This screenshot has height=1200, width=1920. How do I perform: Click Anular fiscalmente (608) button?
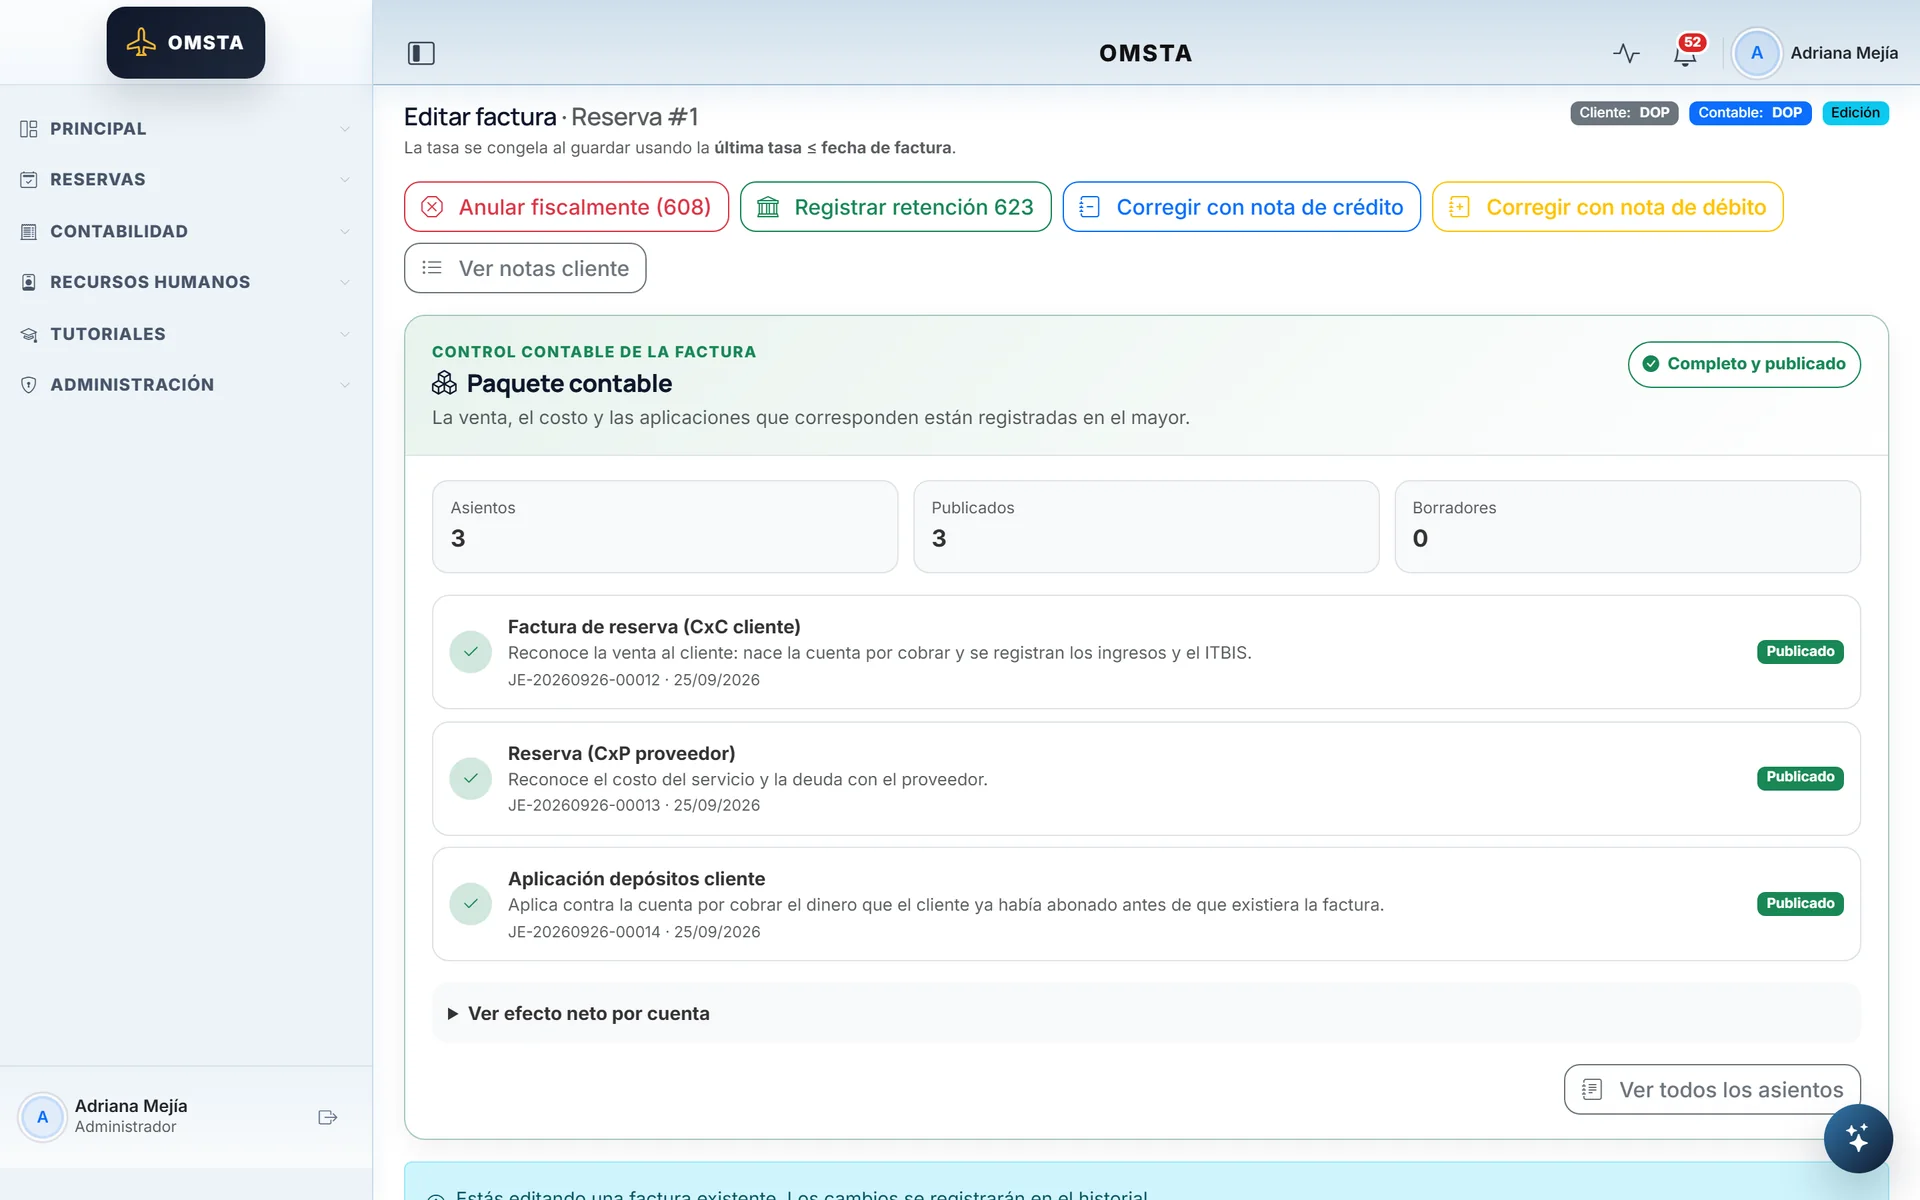pos(566,207)
